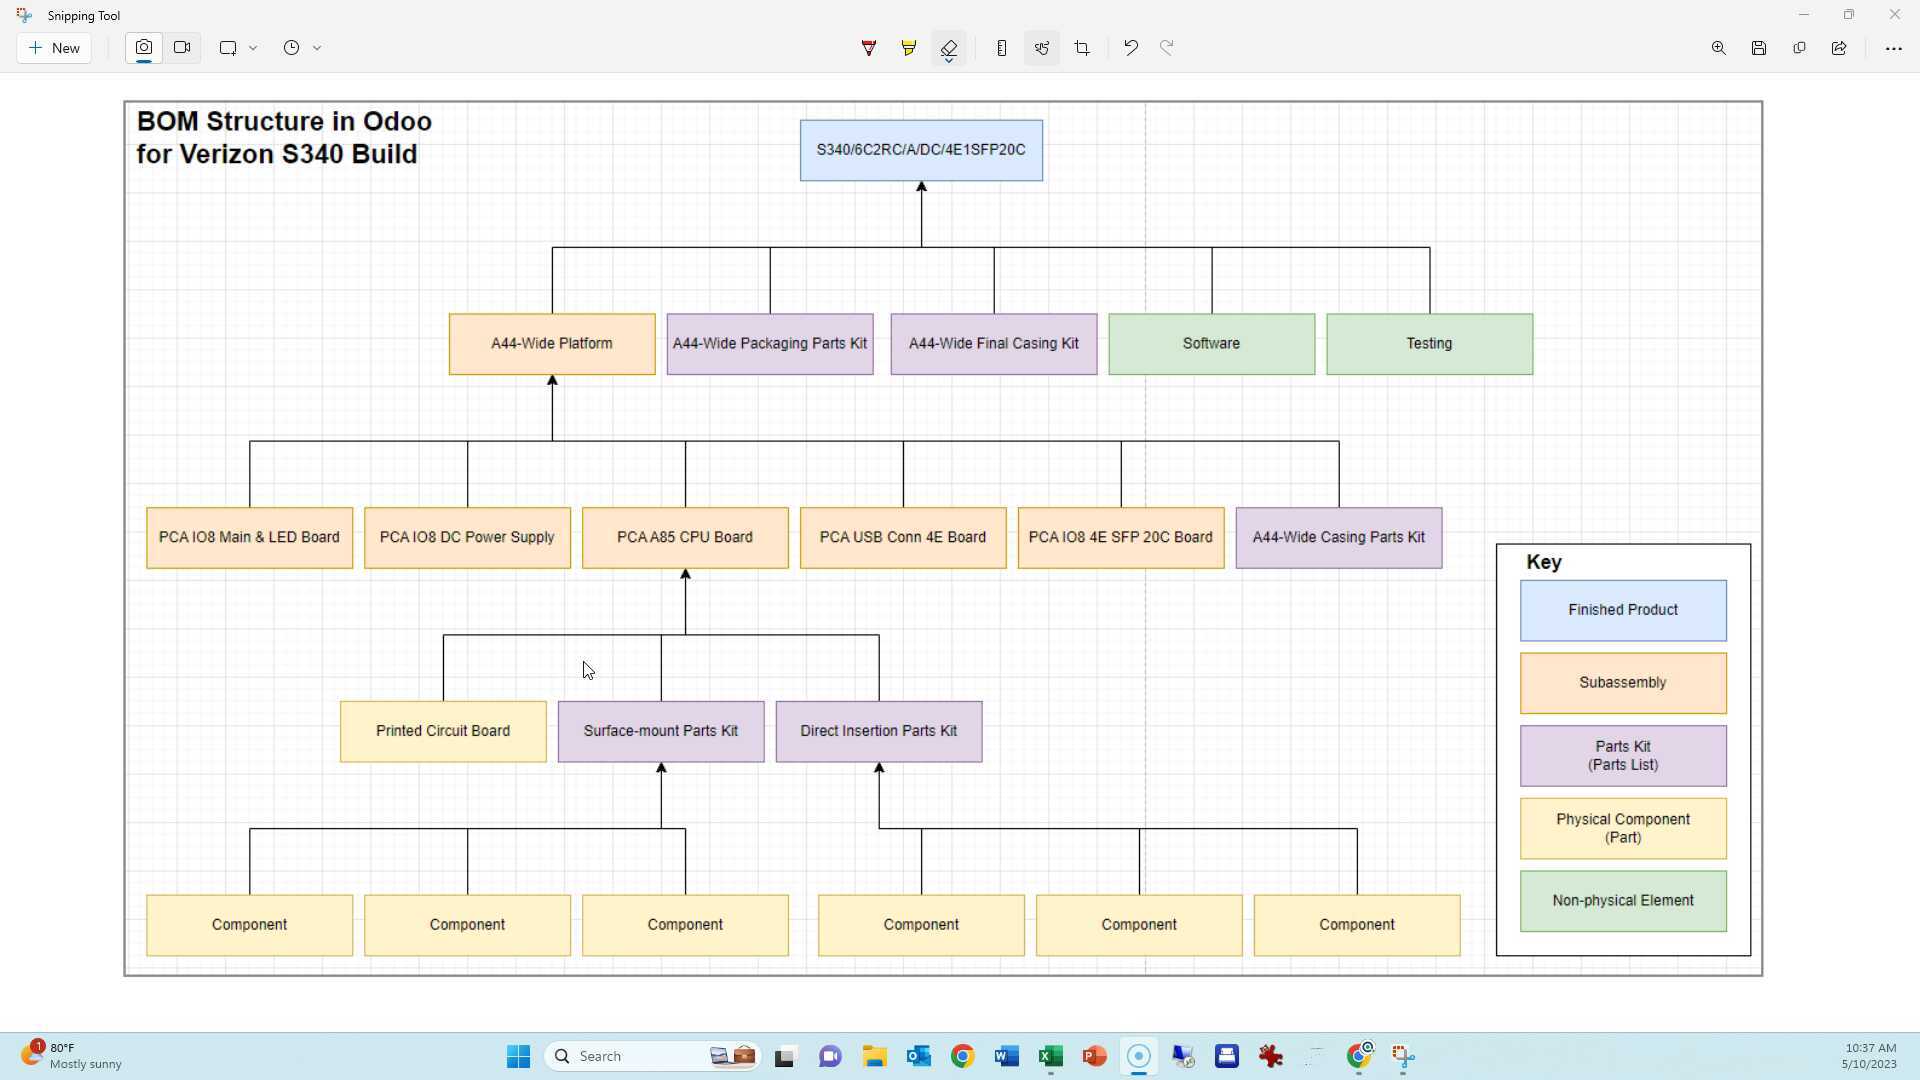
Task: Switch to screen recording mode
Action: pyautogui.click(x=182, y=47)
